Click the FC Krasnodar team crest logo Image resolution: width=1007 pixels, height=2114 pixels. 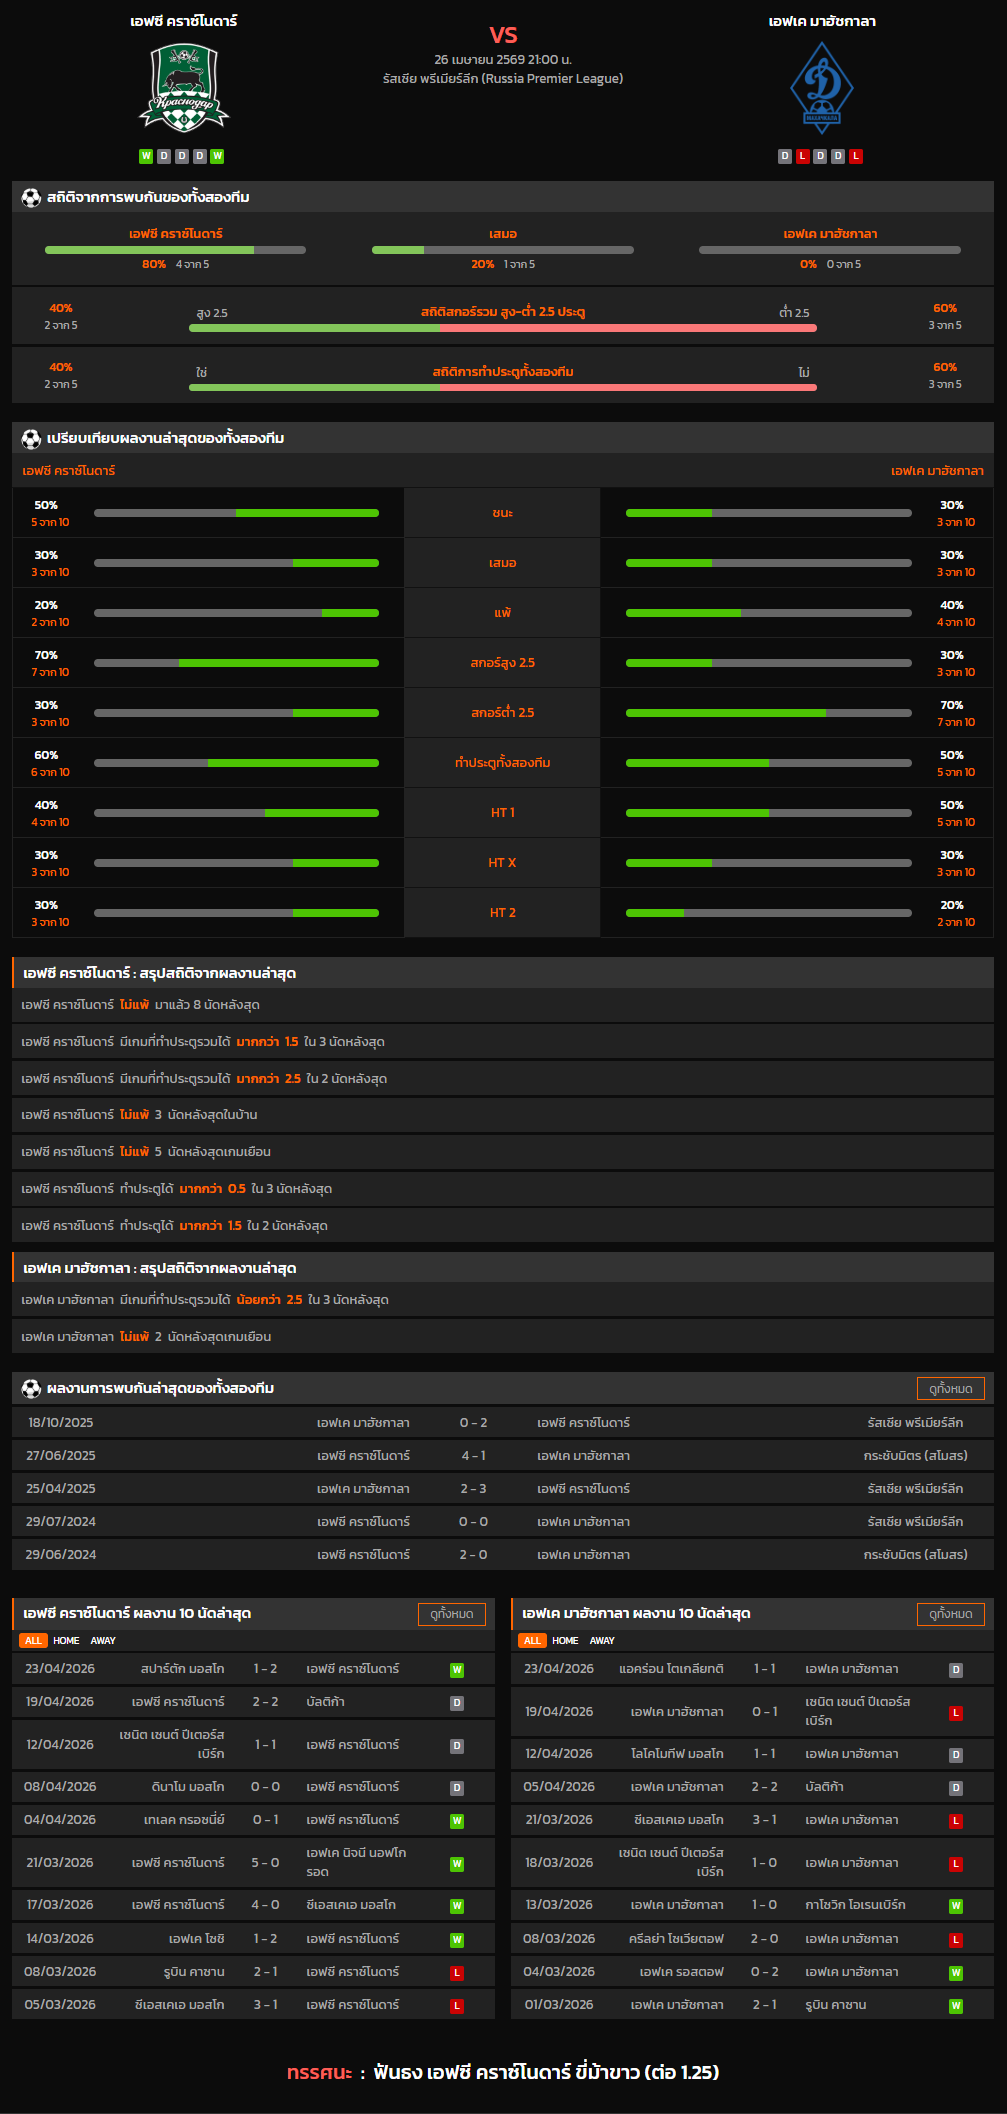[x=183, y=89]
